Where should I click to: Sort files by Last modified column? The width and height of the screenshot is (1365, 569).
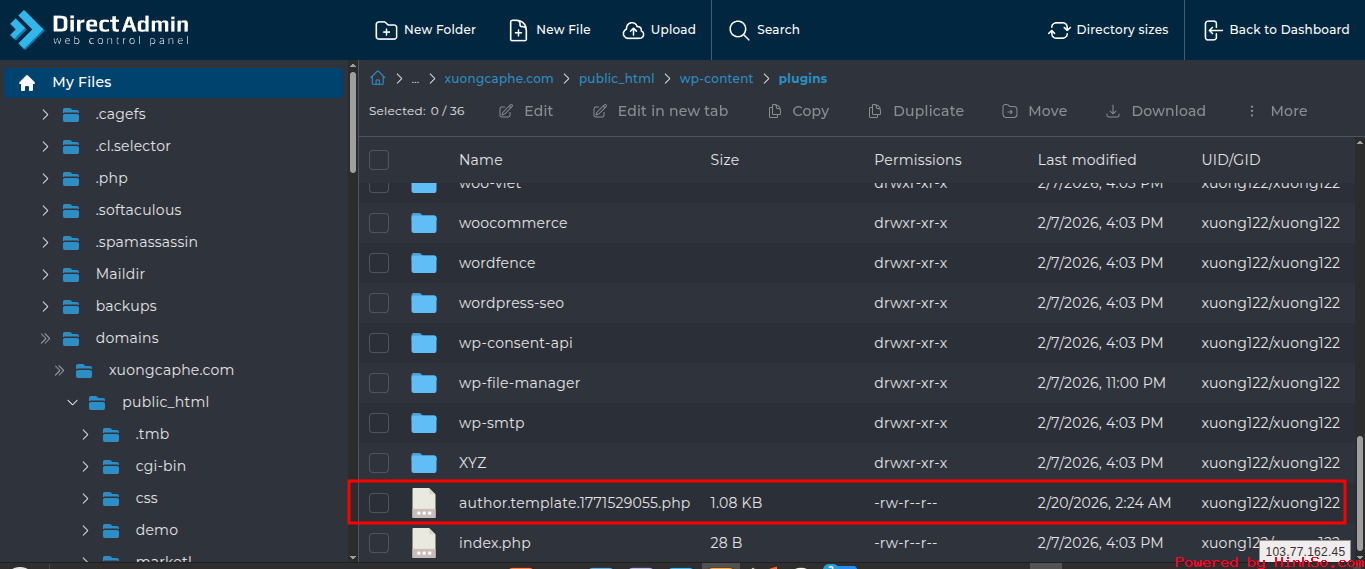(1086, 160)
